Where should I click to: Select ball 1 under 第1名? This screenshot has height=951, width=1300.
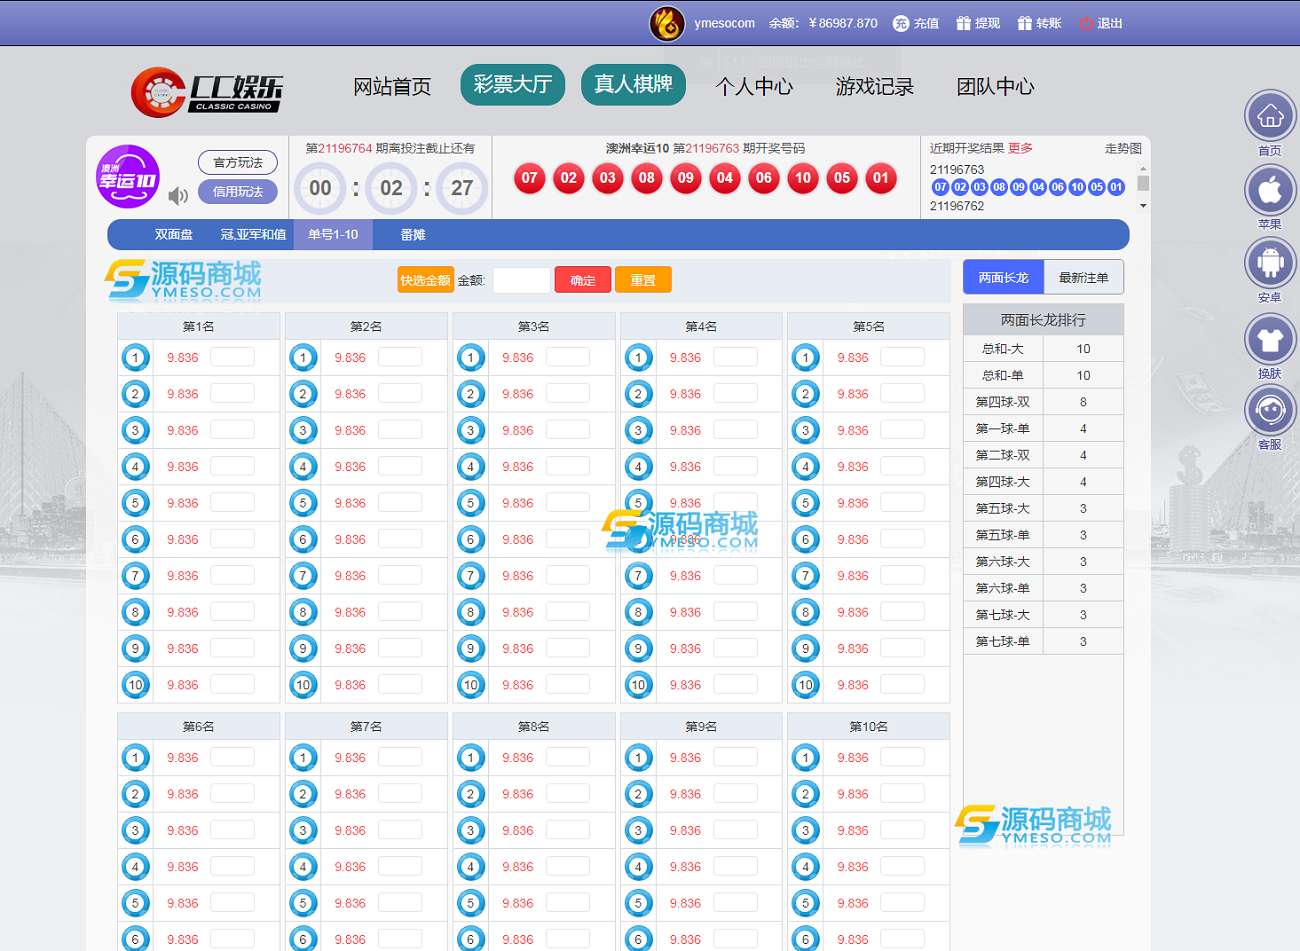coord(136,357)
